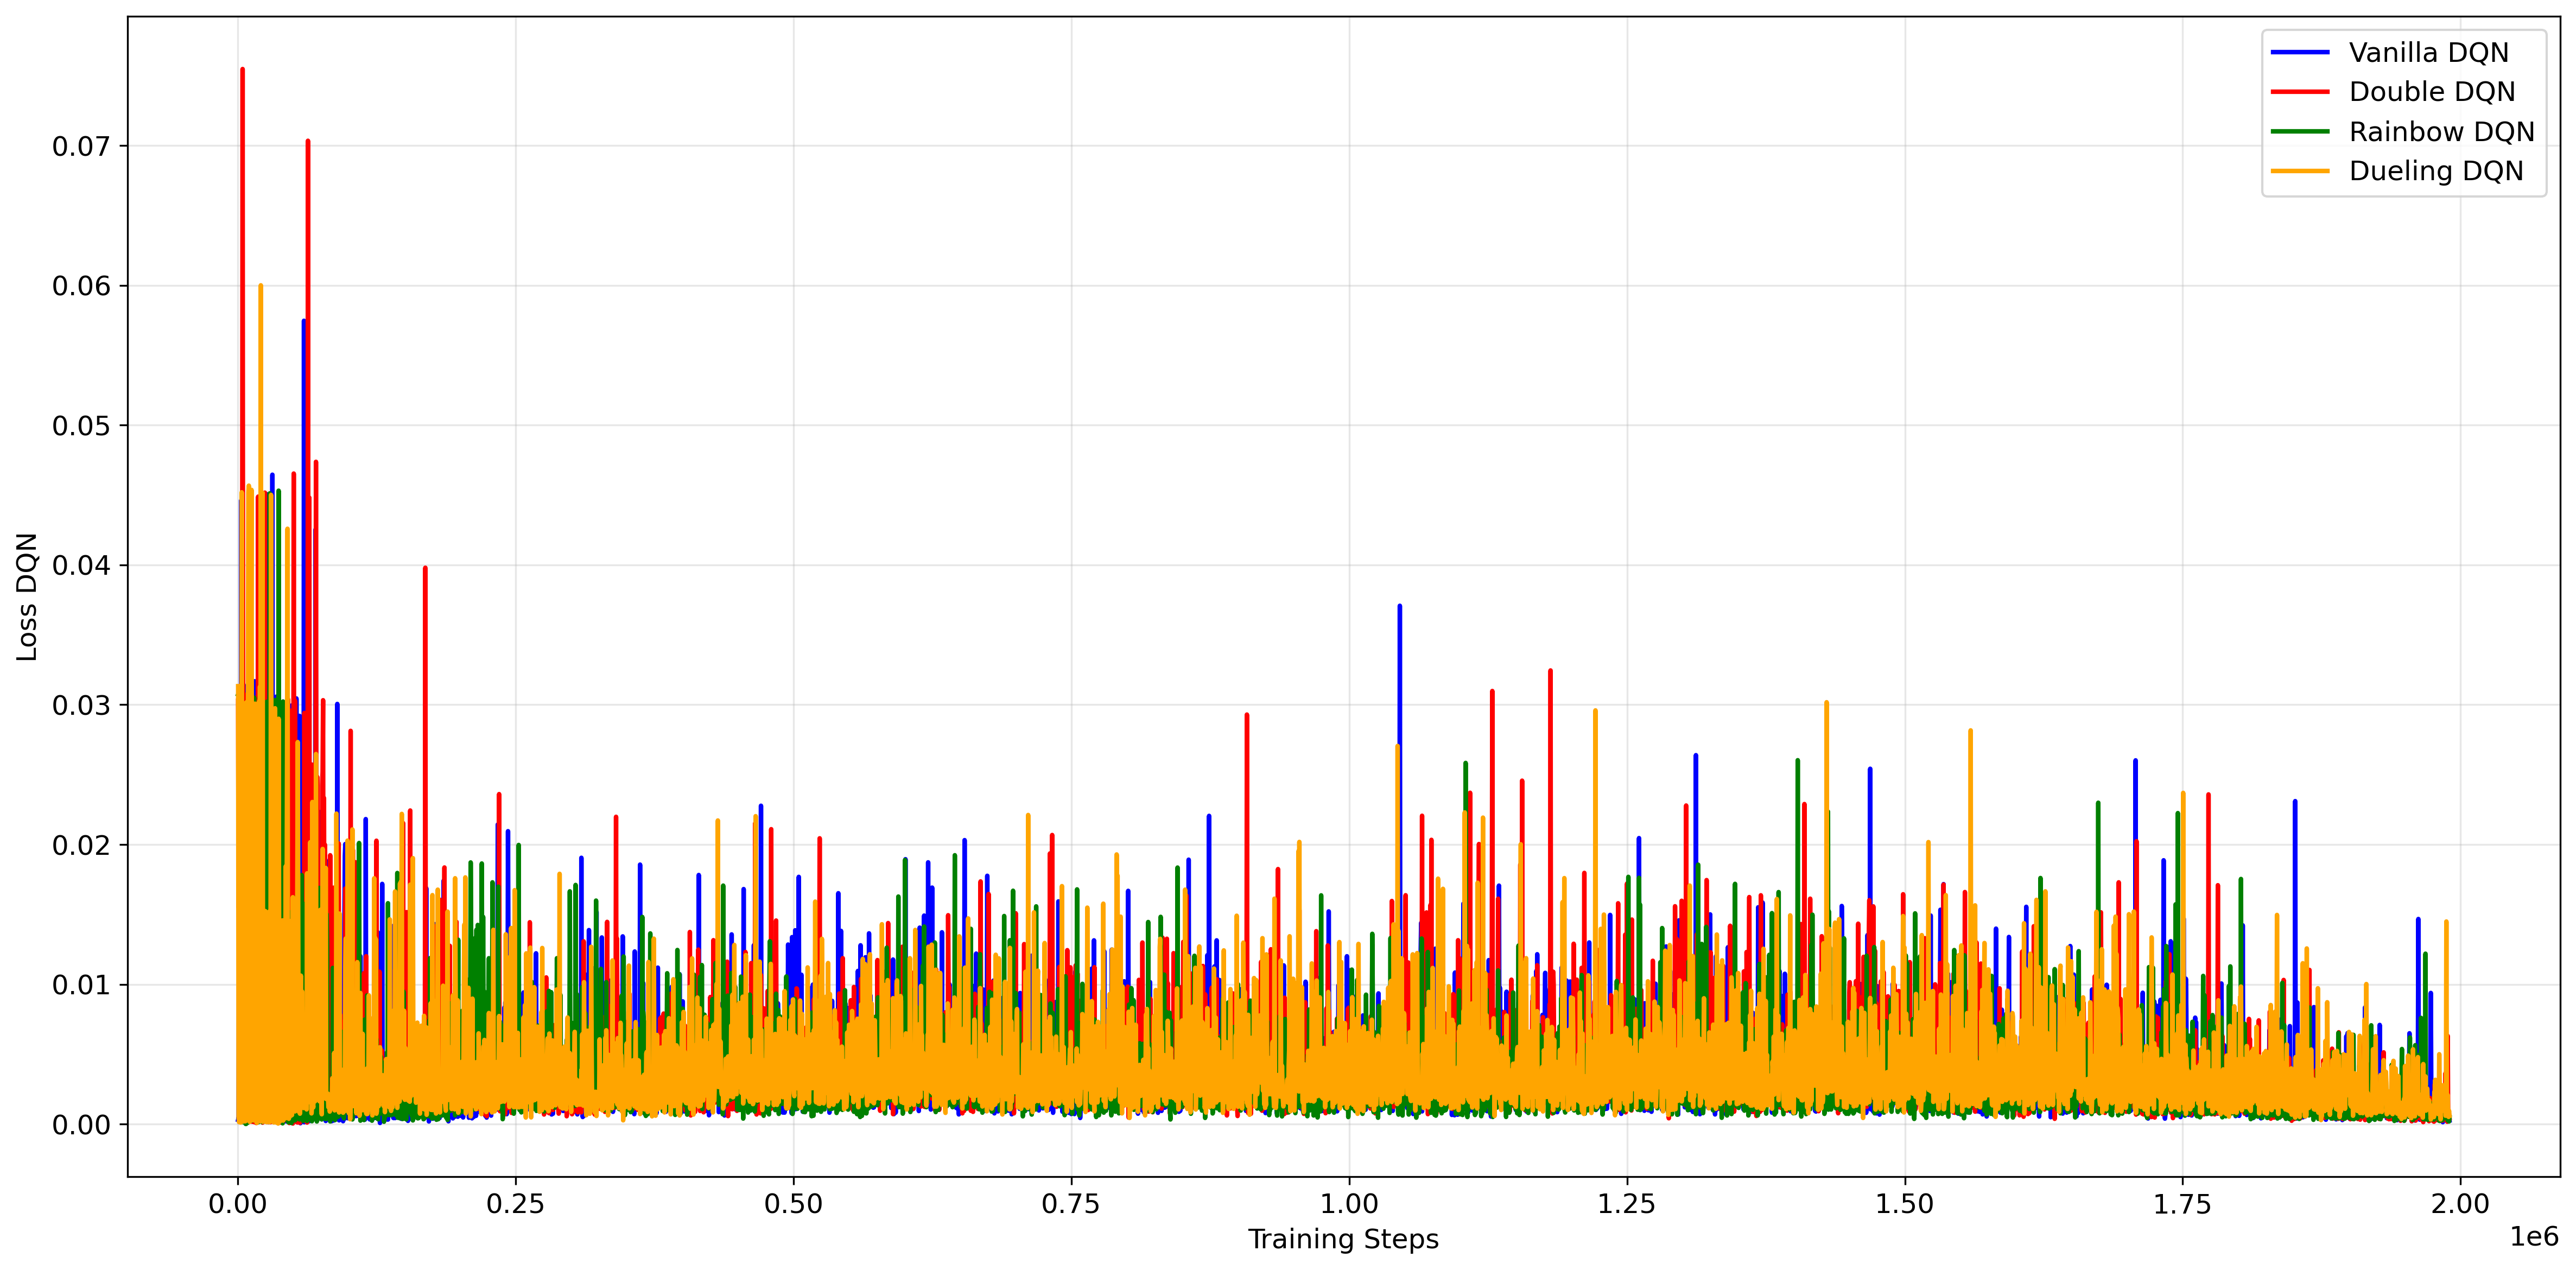Click the orange Dueling DQN legend line

[x=2300, y=171]
